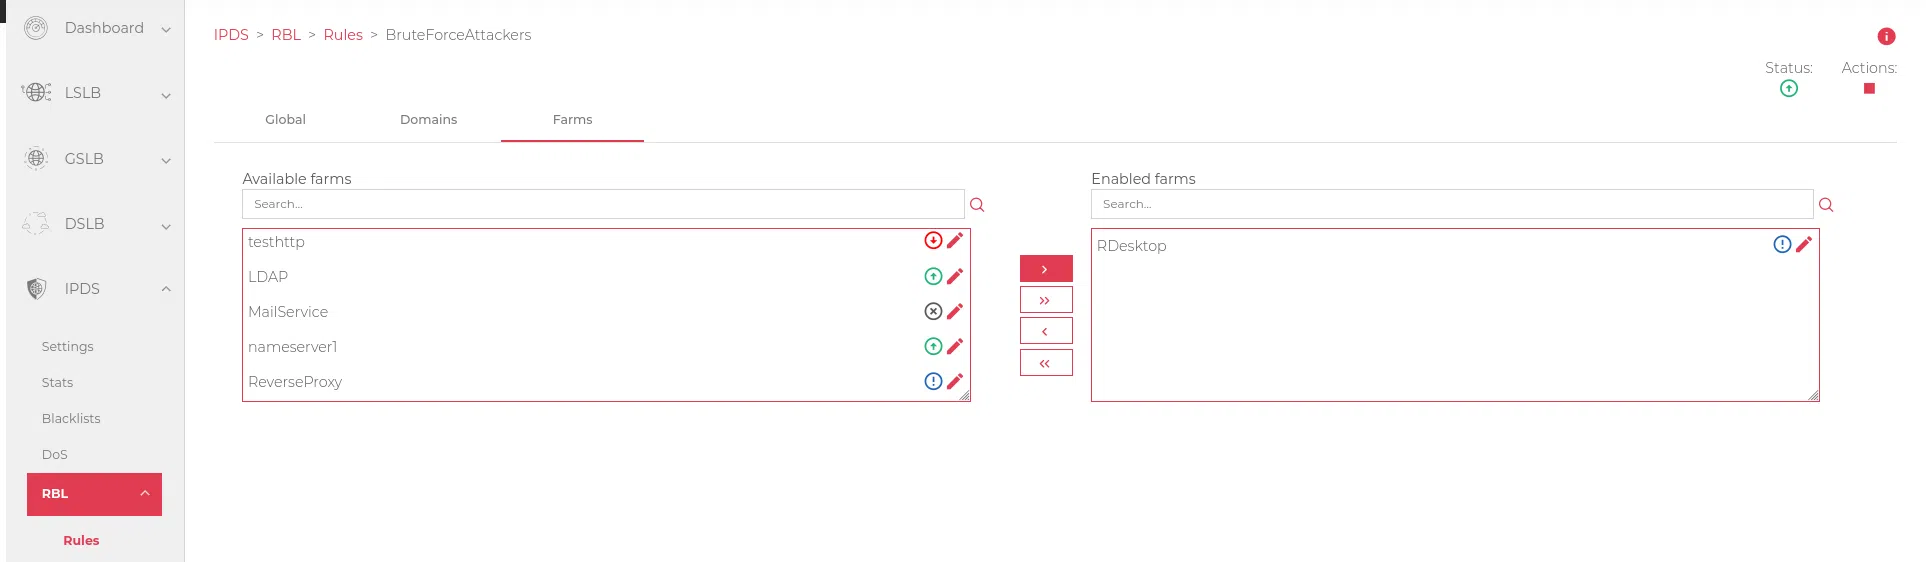Click the red info icon at top right
The width and height of the screenshot is (1926, 562).
coord(1886,36)
